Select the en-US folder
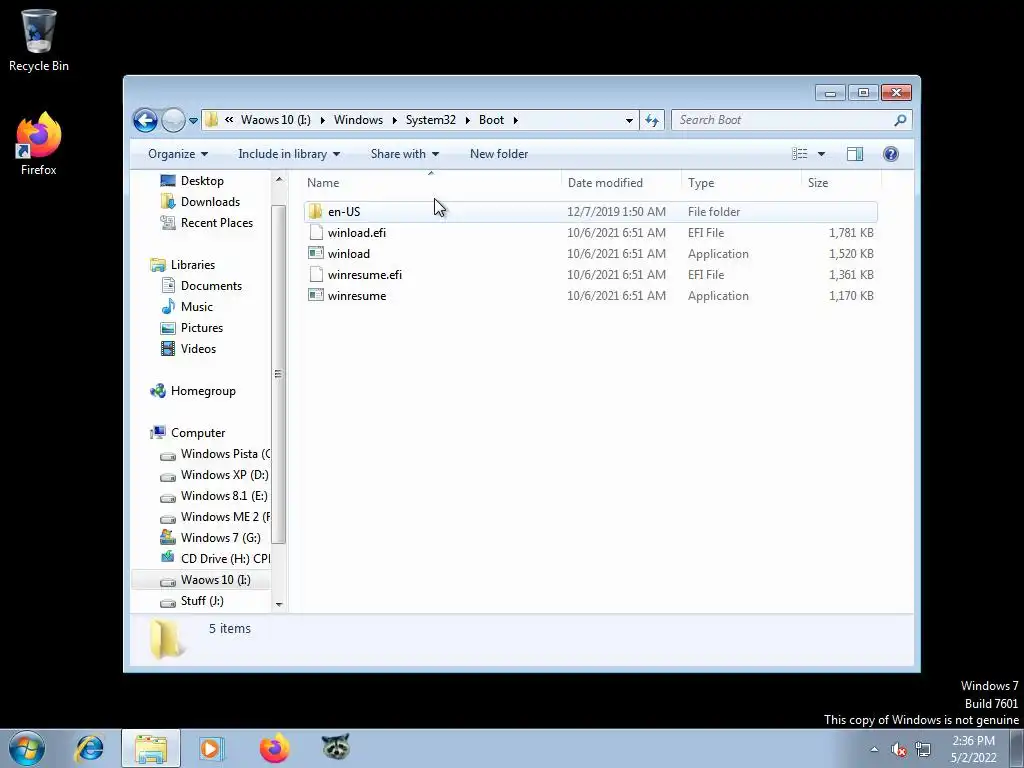 tap(590, 212)
